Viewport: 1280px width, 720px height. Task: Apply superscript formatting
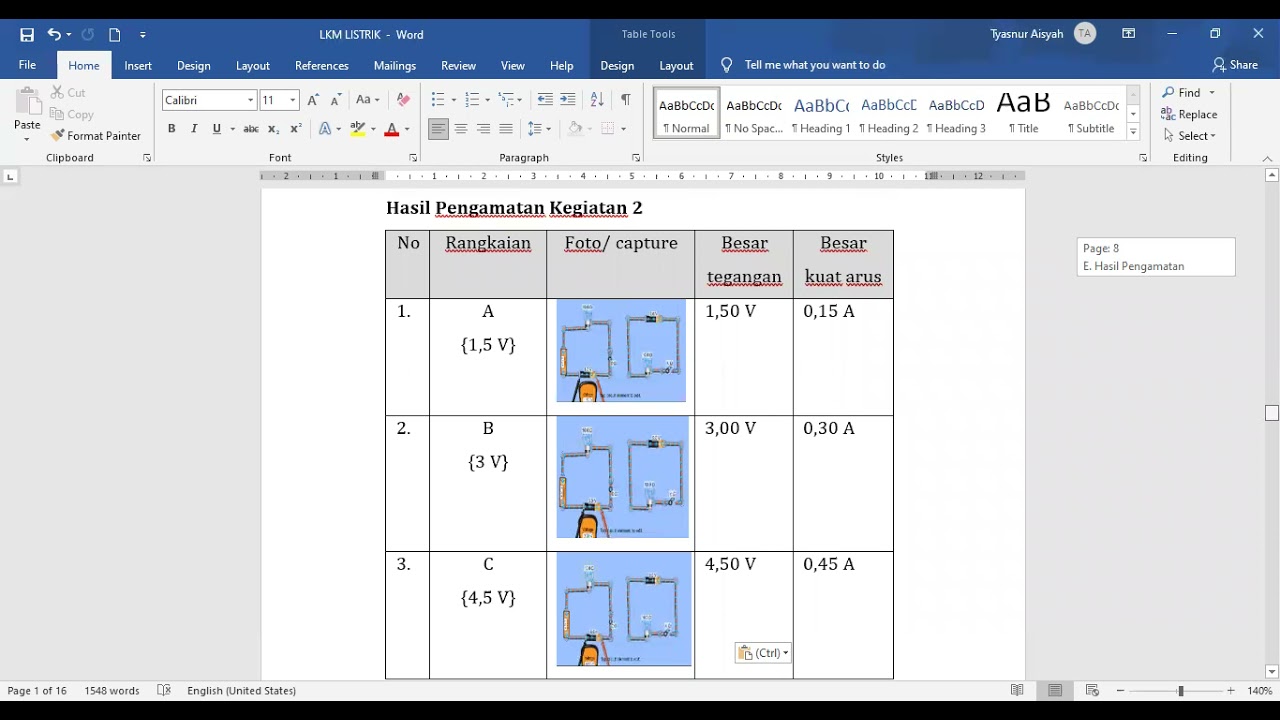pos(295,129)
